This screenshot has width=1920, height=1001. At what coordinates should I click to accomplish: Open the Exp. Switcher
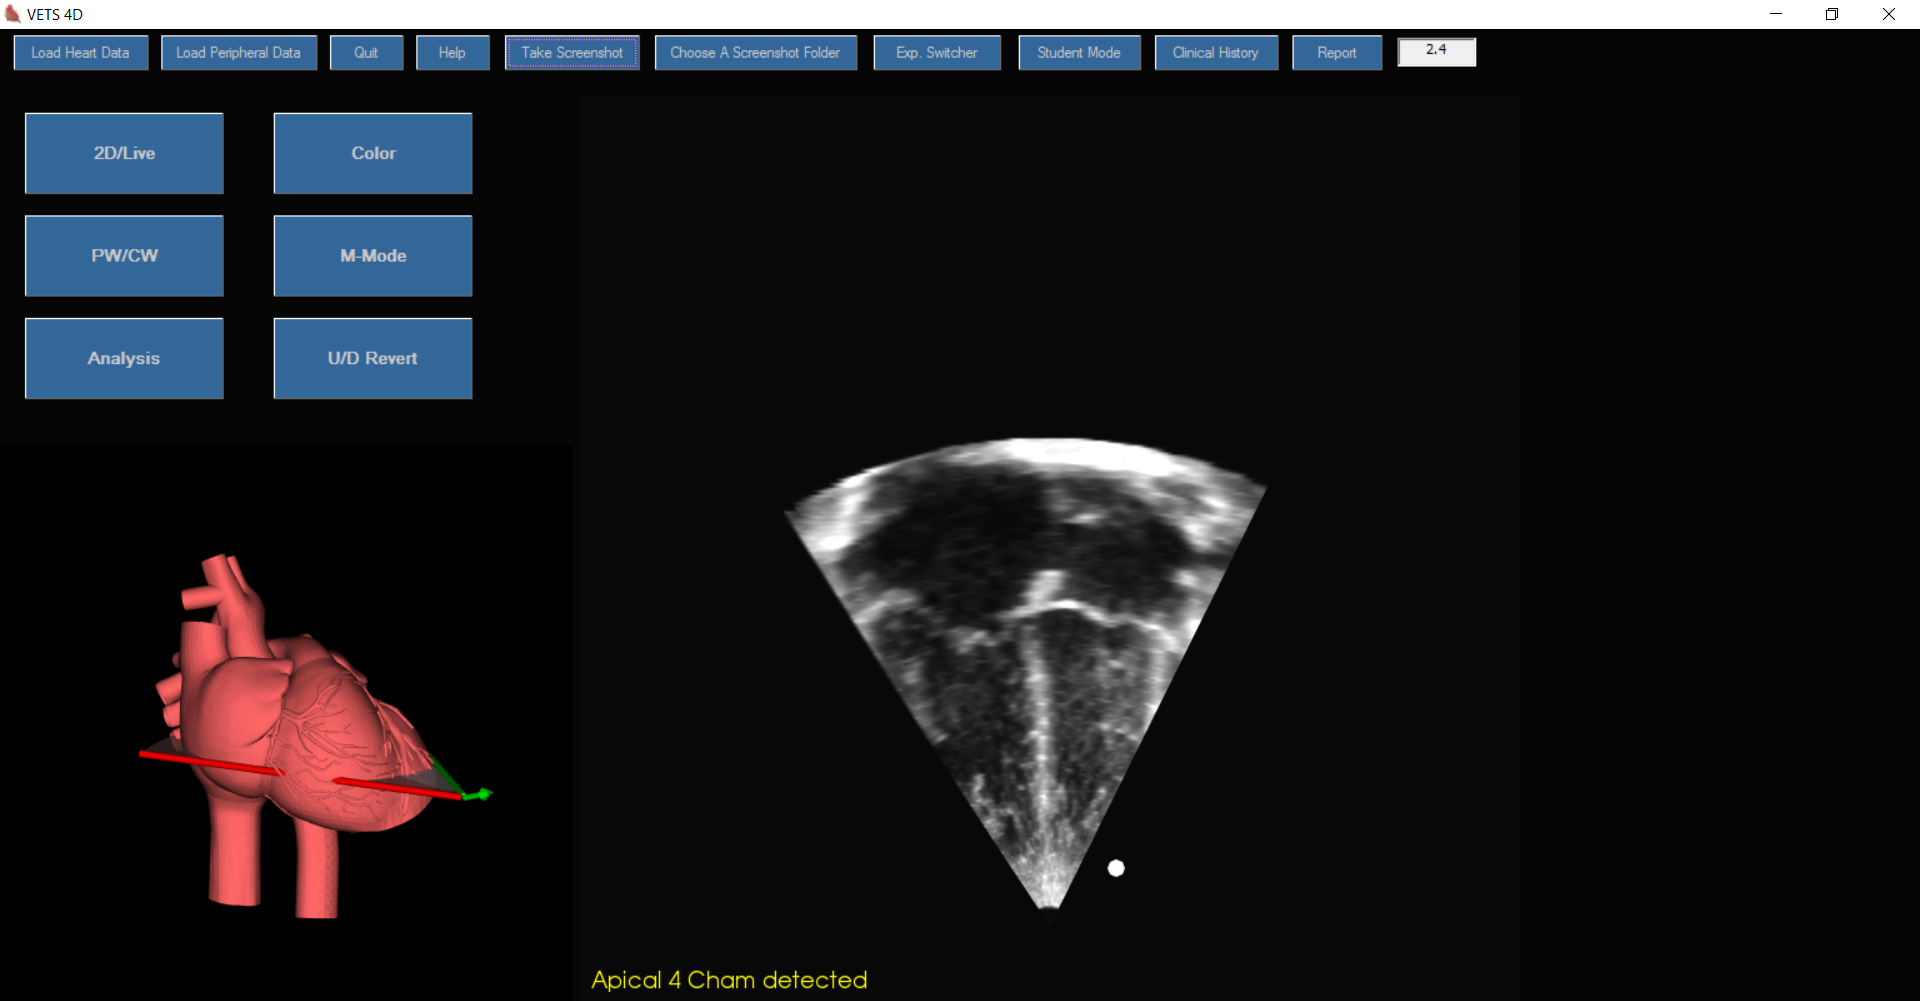point(937,53)
